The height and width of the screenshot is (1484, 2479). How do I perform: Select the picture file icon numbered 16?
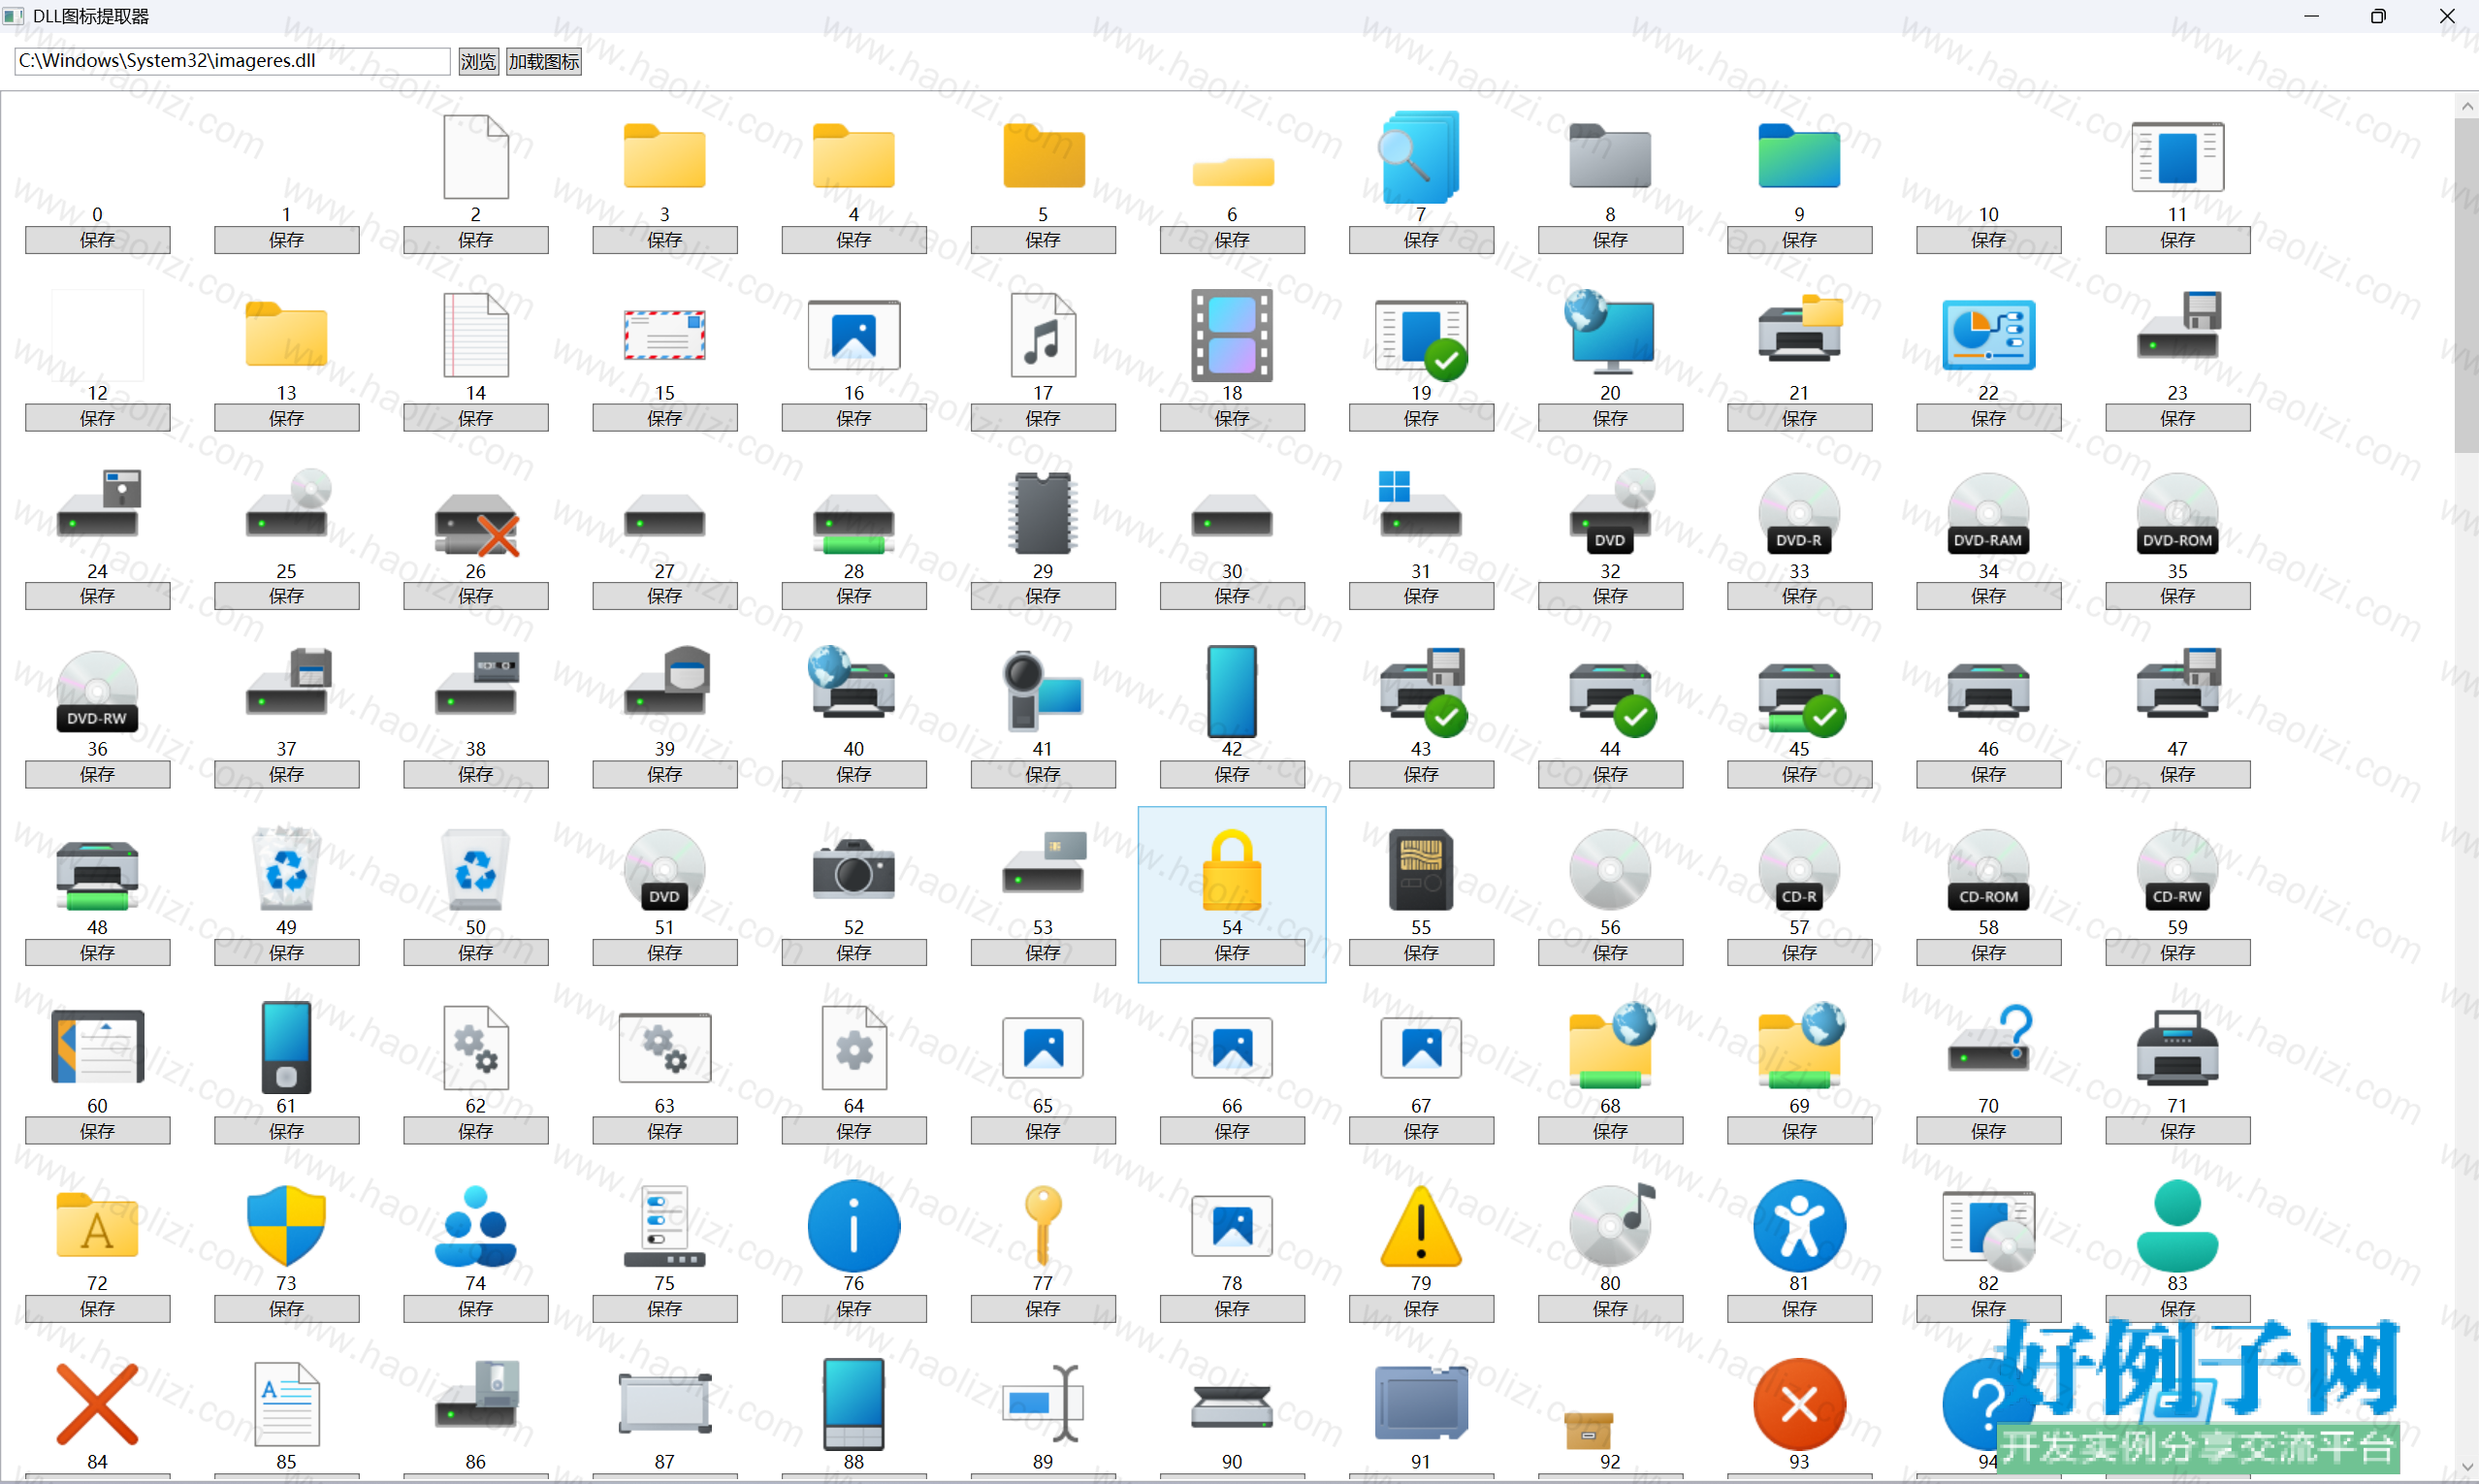click(854, 335)
